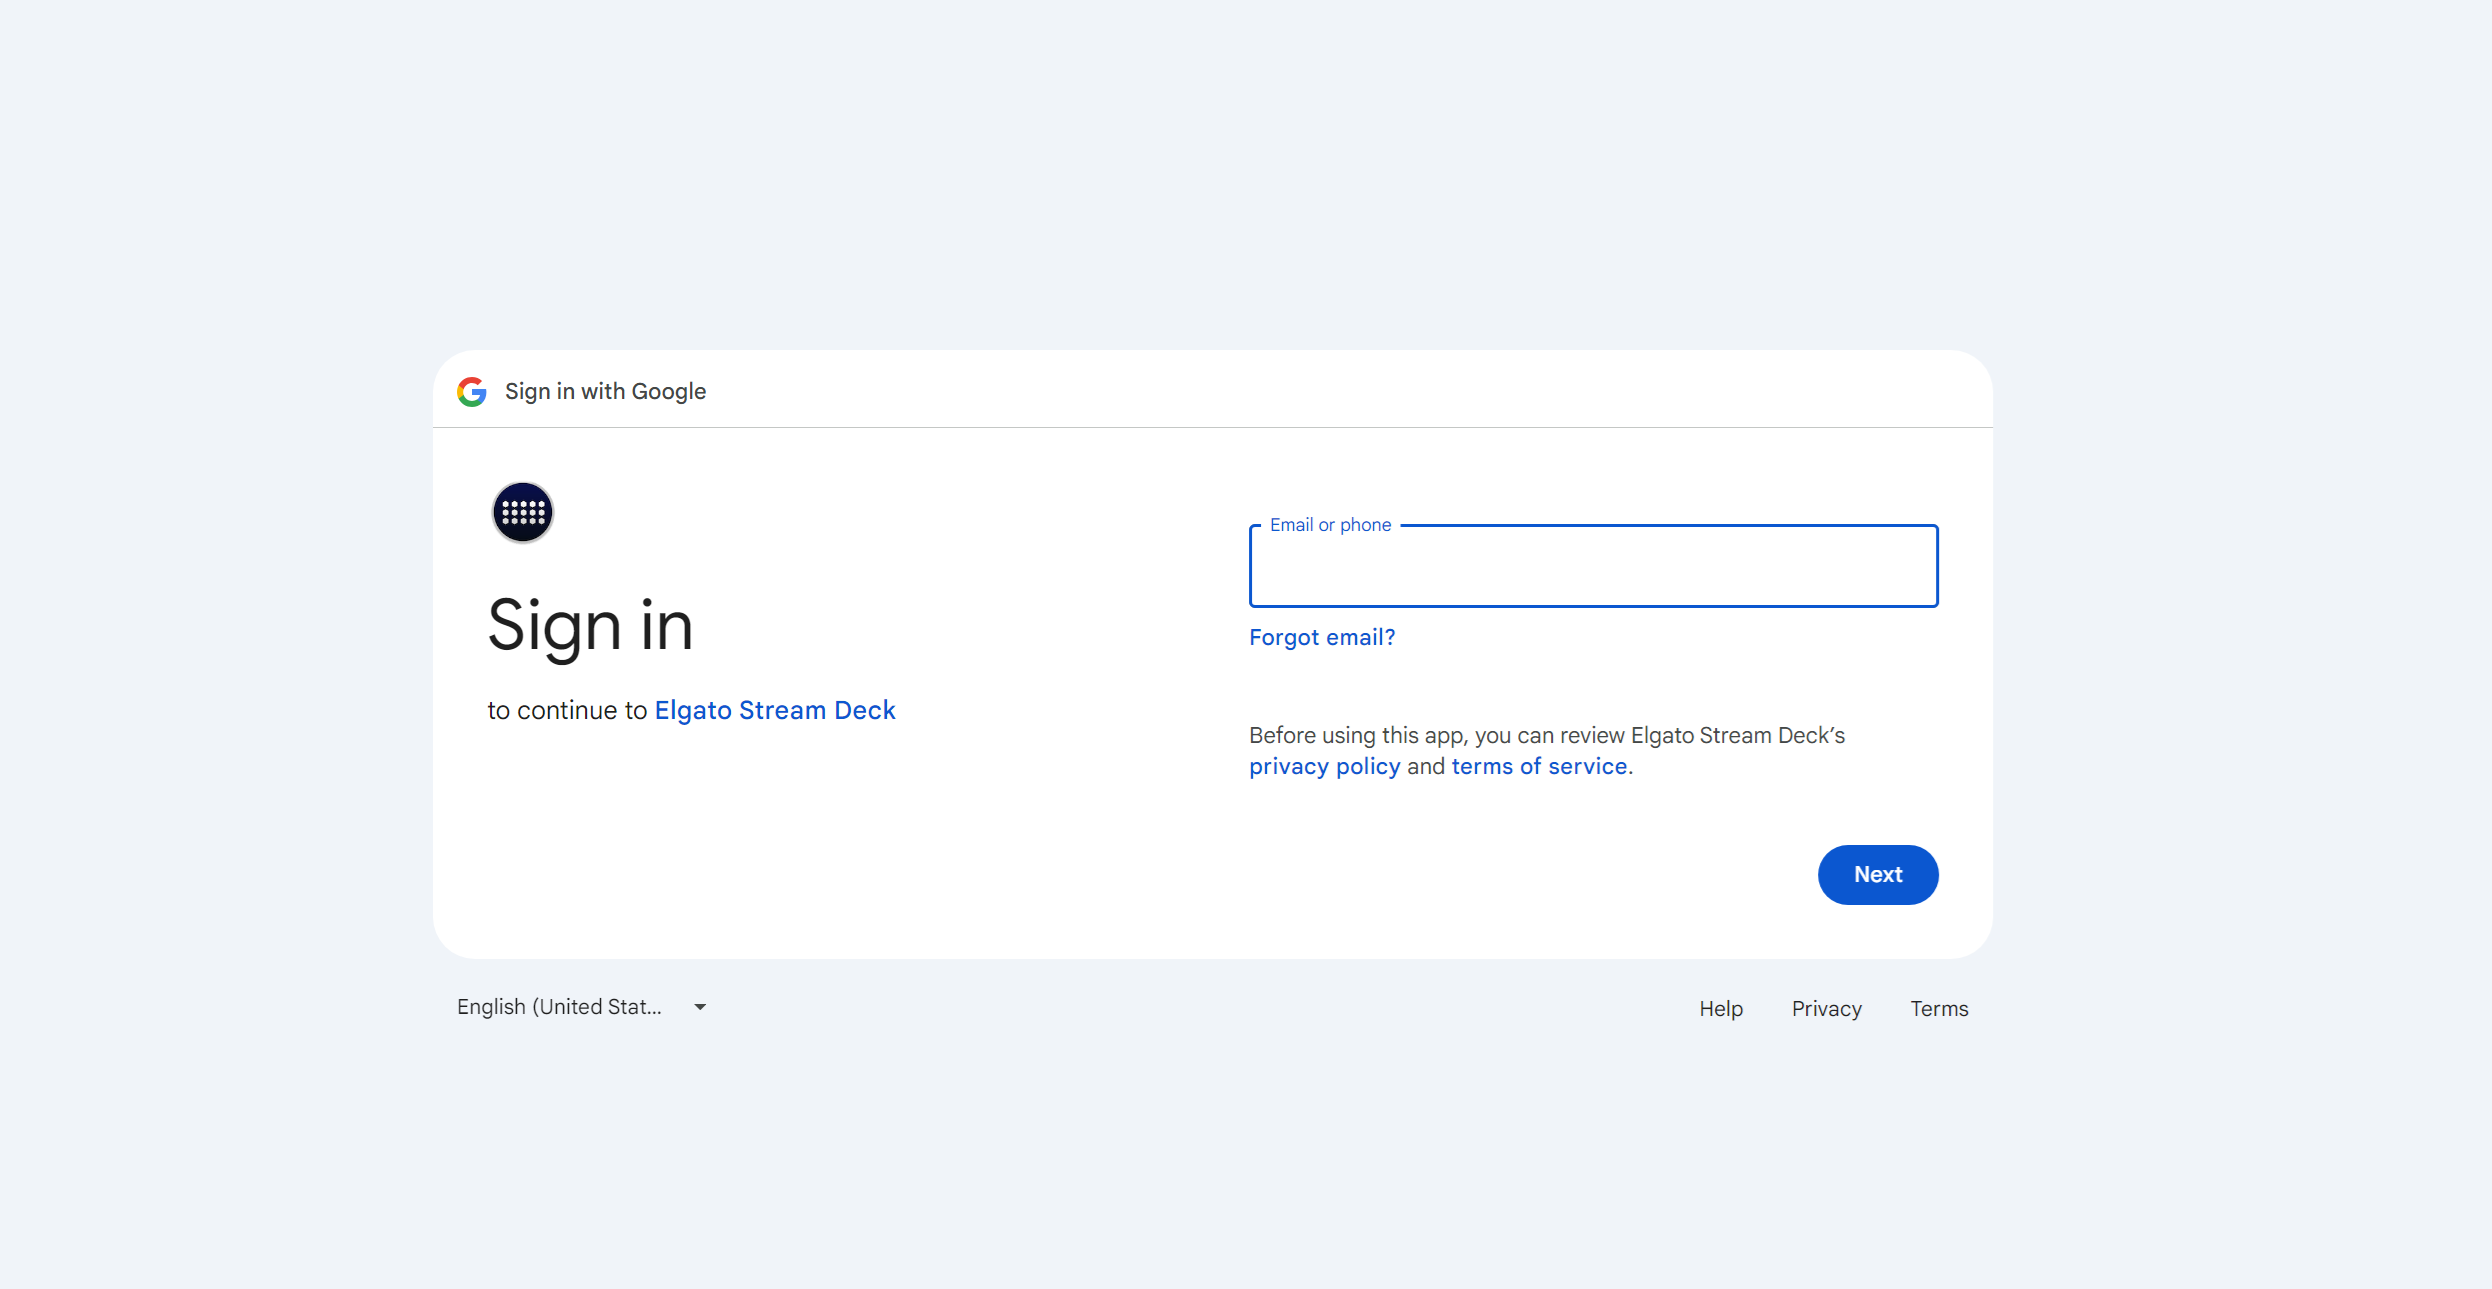Click the Elgato Stream Deck app icon
Image resolution: width=2492 pixels, height=1289 pixels.
pyautogui.click(x=523, y=512)
